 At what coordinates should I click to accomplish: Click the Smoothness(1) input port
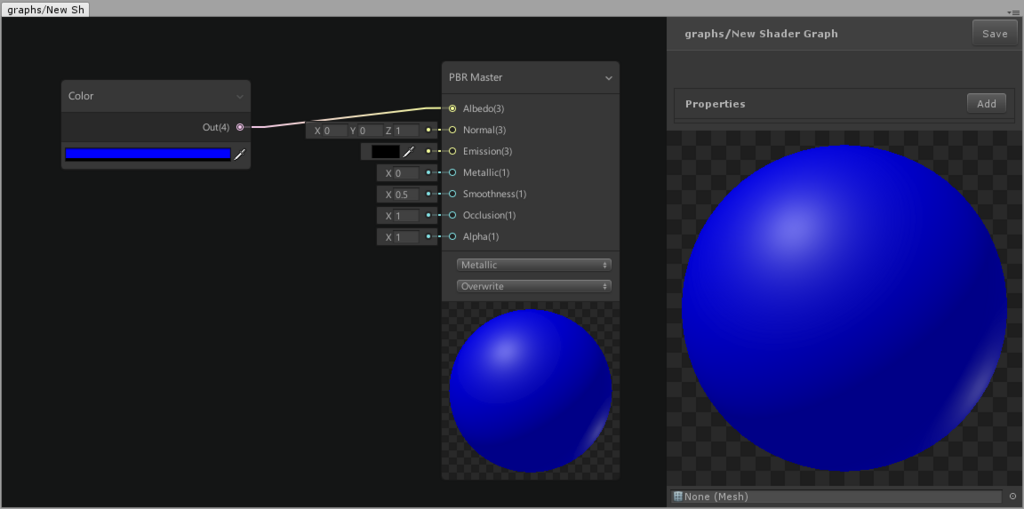[453, 194]
